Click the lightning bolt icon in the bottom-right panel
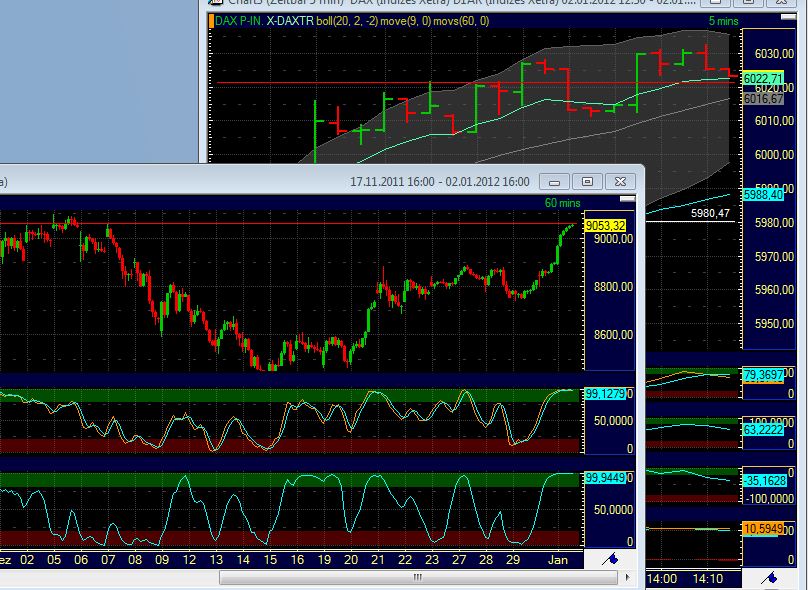 tap(770, 577)
